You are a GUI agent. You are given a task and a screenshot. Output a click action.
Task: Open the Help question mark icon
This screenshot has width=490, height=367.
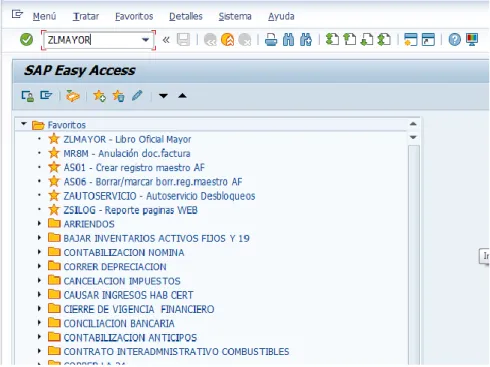455,40
